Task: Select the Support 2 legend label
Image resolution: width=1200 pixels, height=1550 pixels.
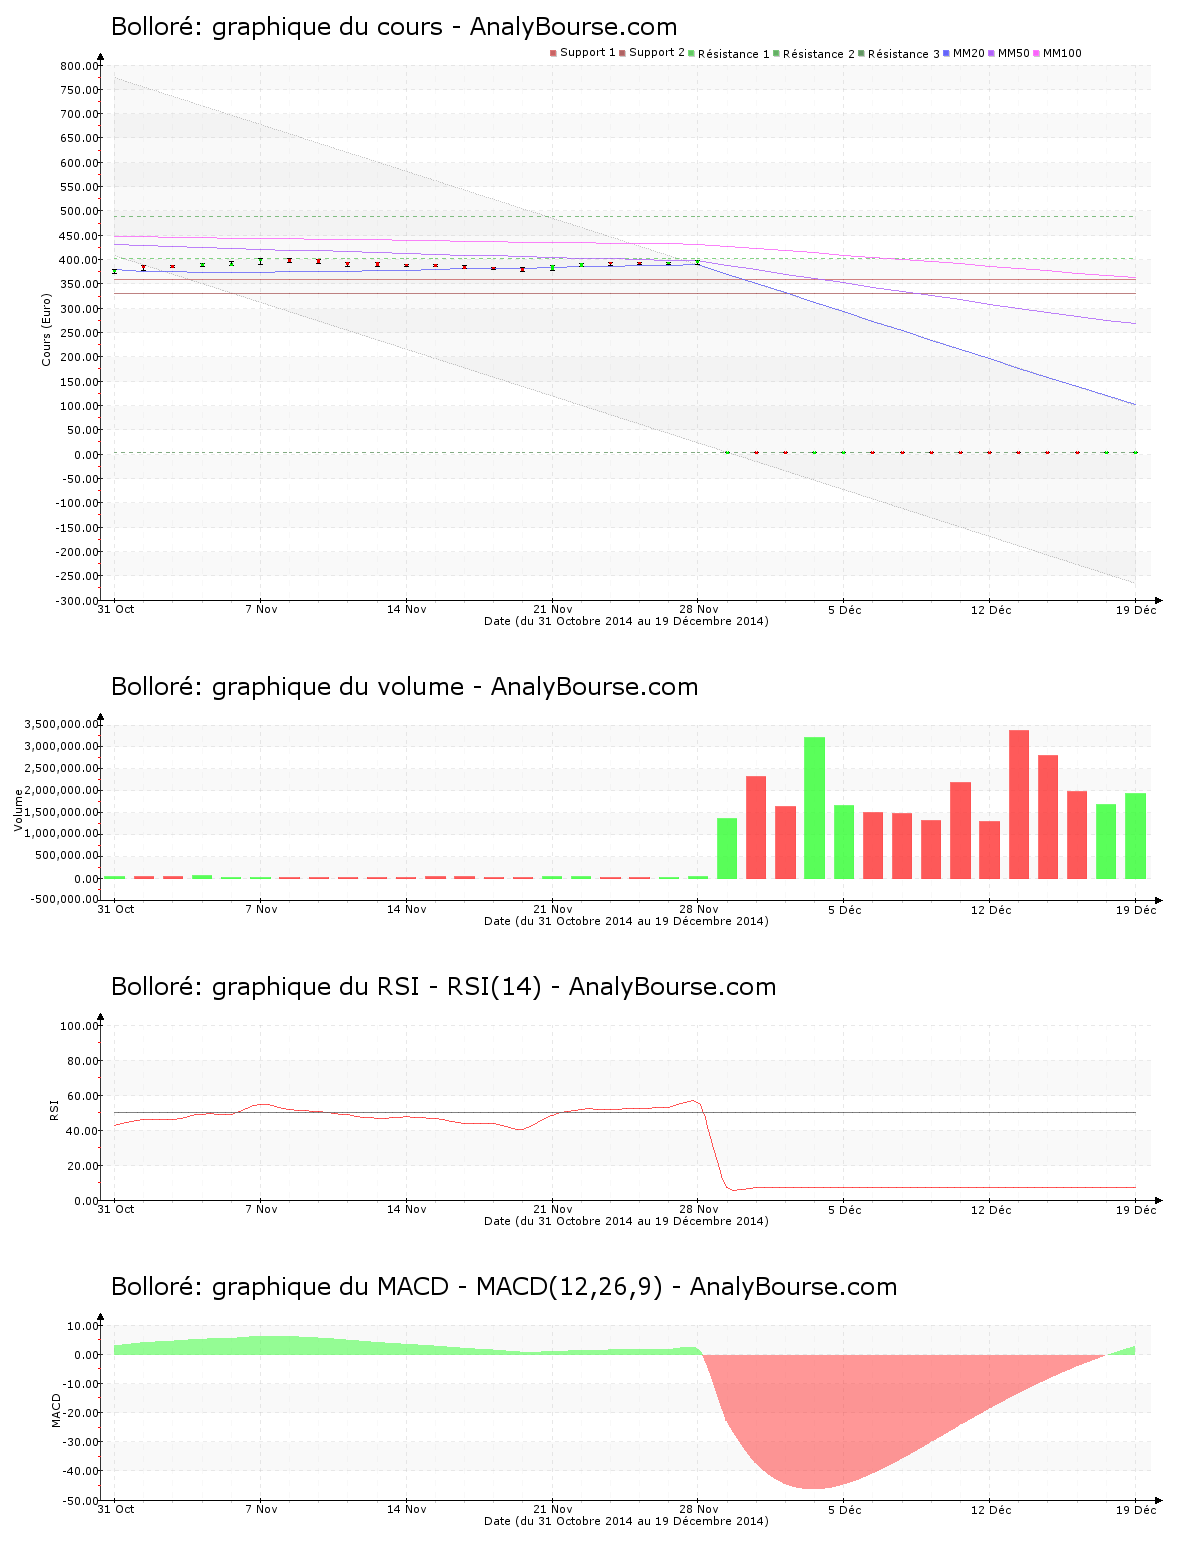Action: (657, 53)
